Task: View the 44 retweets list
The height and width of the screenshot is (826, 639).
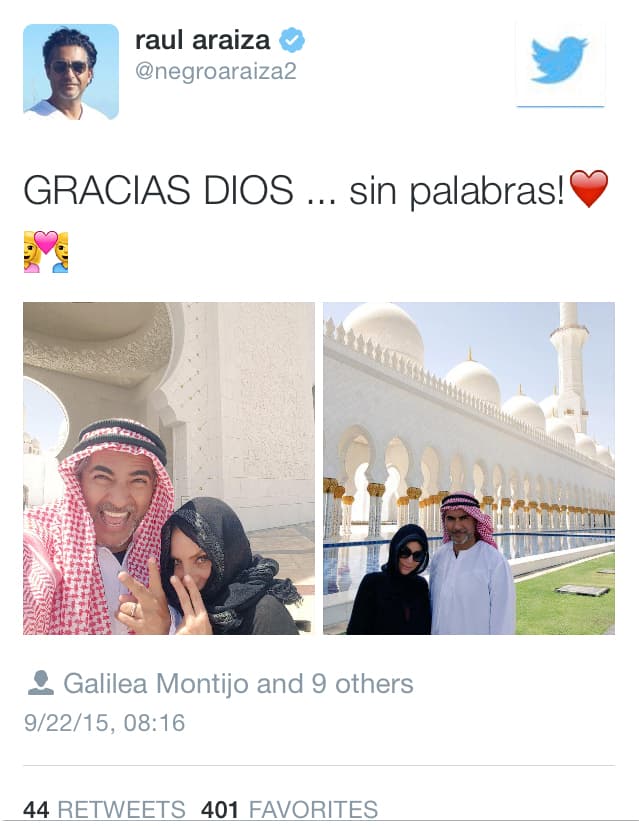Action: pyautogui.click(x=104, y=810)
